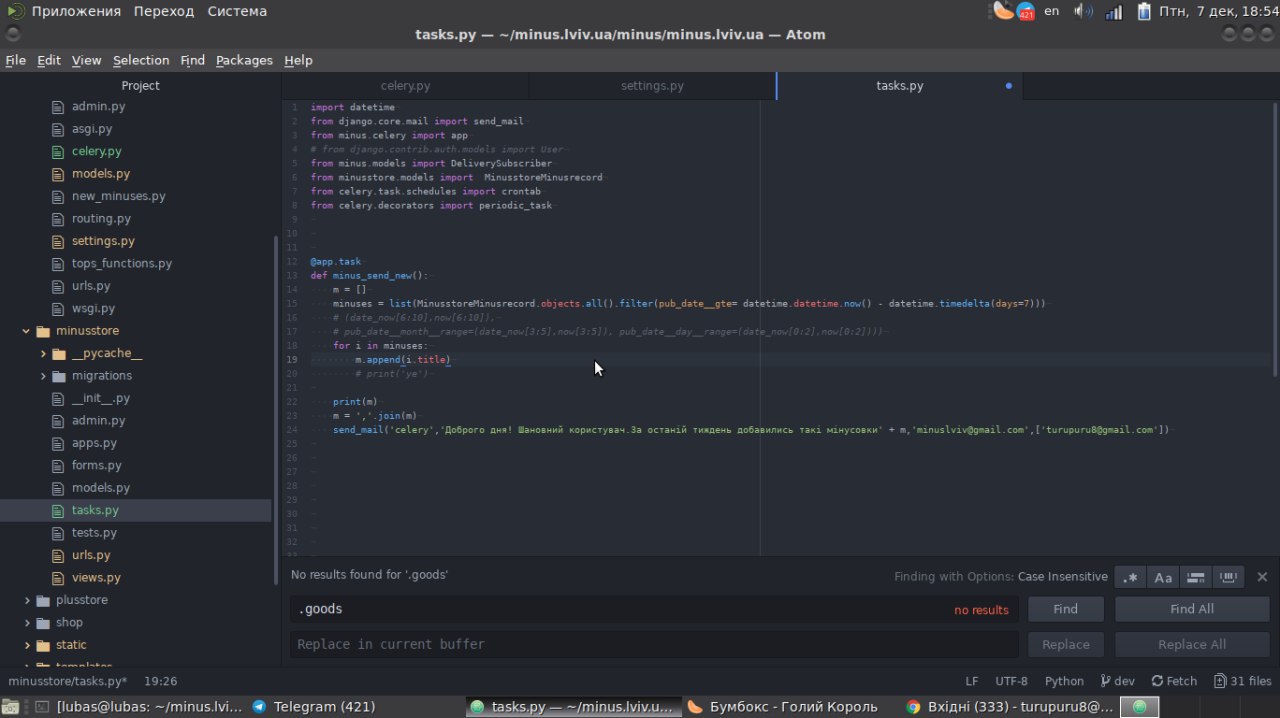The image size is (1280, 718).
Task: Expand the __pycache__ folder
Action: point(43,353)
